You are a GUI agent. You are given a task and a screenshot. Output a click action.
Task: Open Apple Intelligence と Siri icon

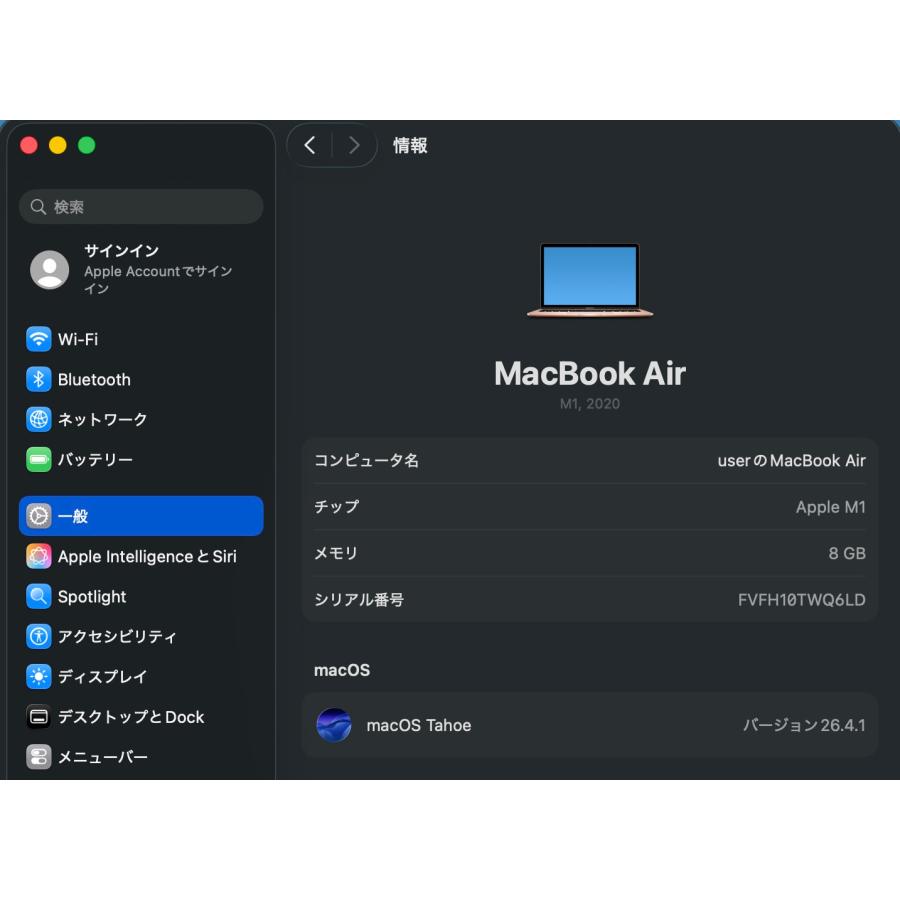tap(38, 556)
